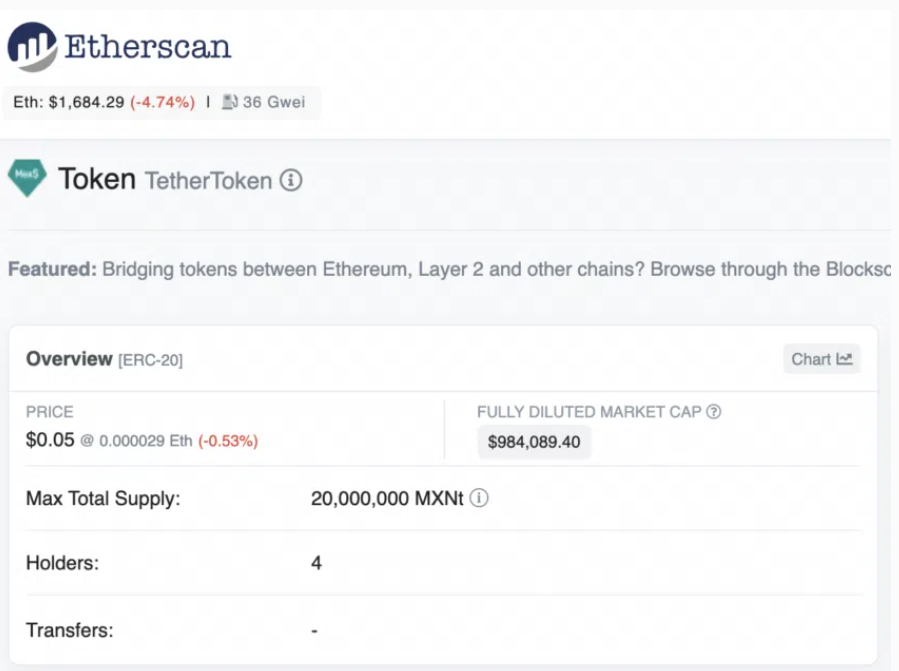Click the Transfers row label
899x671 pixels.
click(x=69, y=630)
